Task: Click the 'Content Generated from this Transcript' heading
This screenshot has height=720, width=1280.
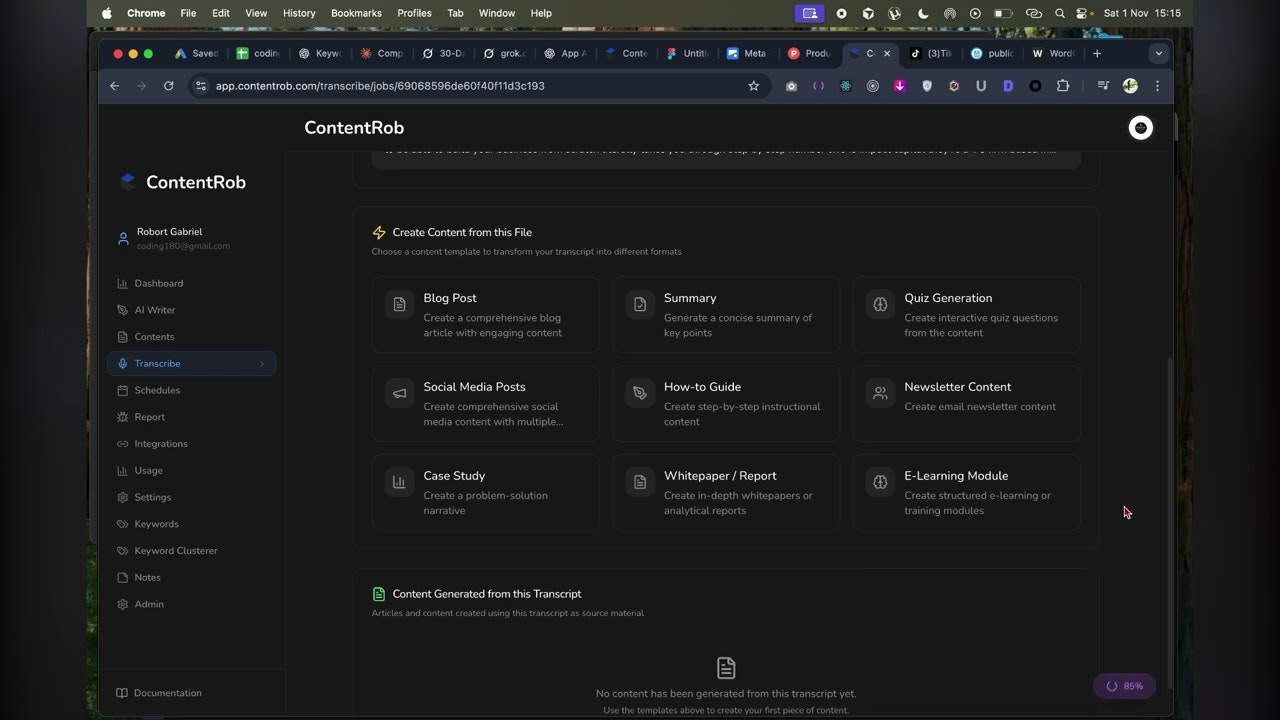Action: 487,594
